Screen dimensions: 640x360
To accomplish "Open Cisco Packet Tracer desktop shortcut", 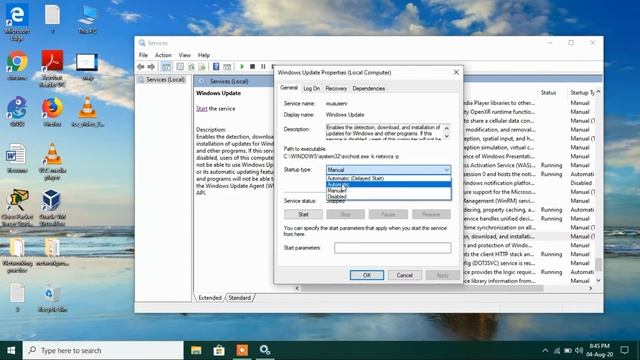I will click(x=17, y=207).
